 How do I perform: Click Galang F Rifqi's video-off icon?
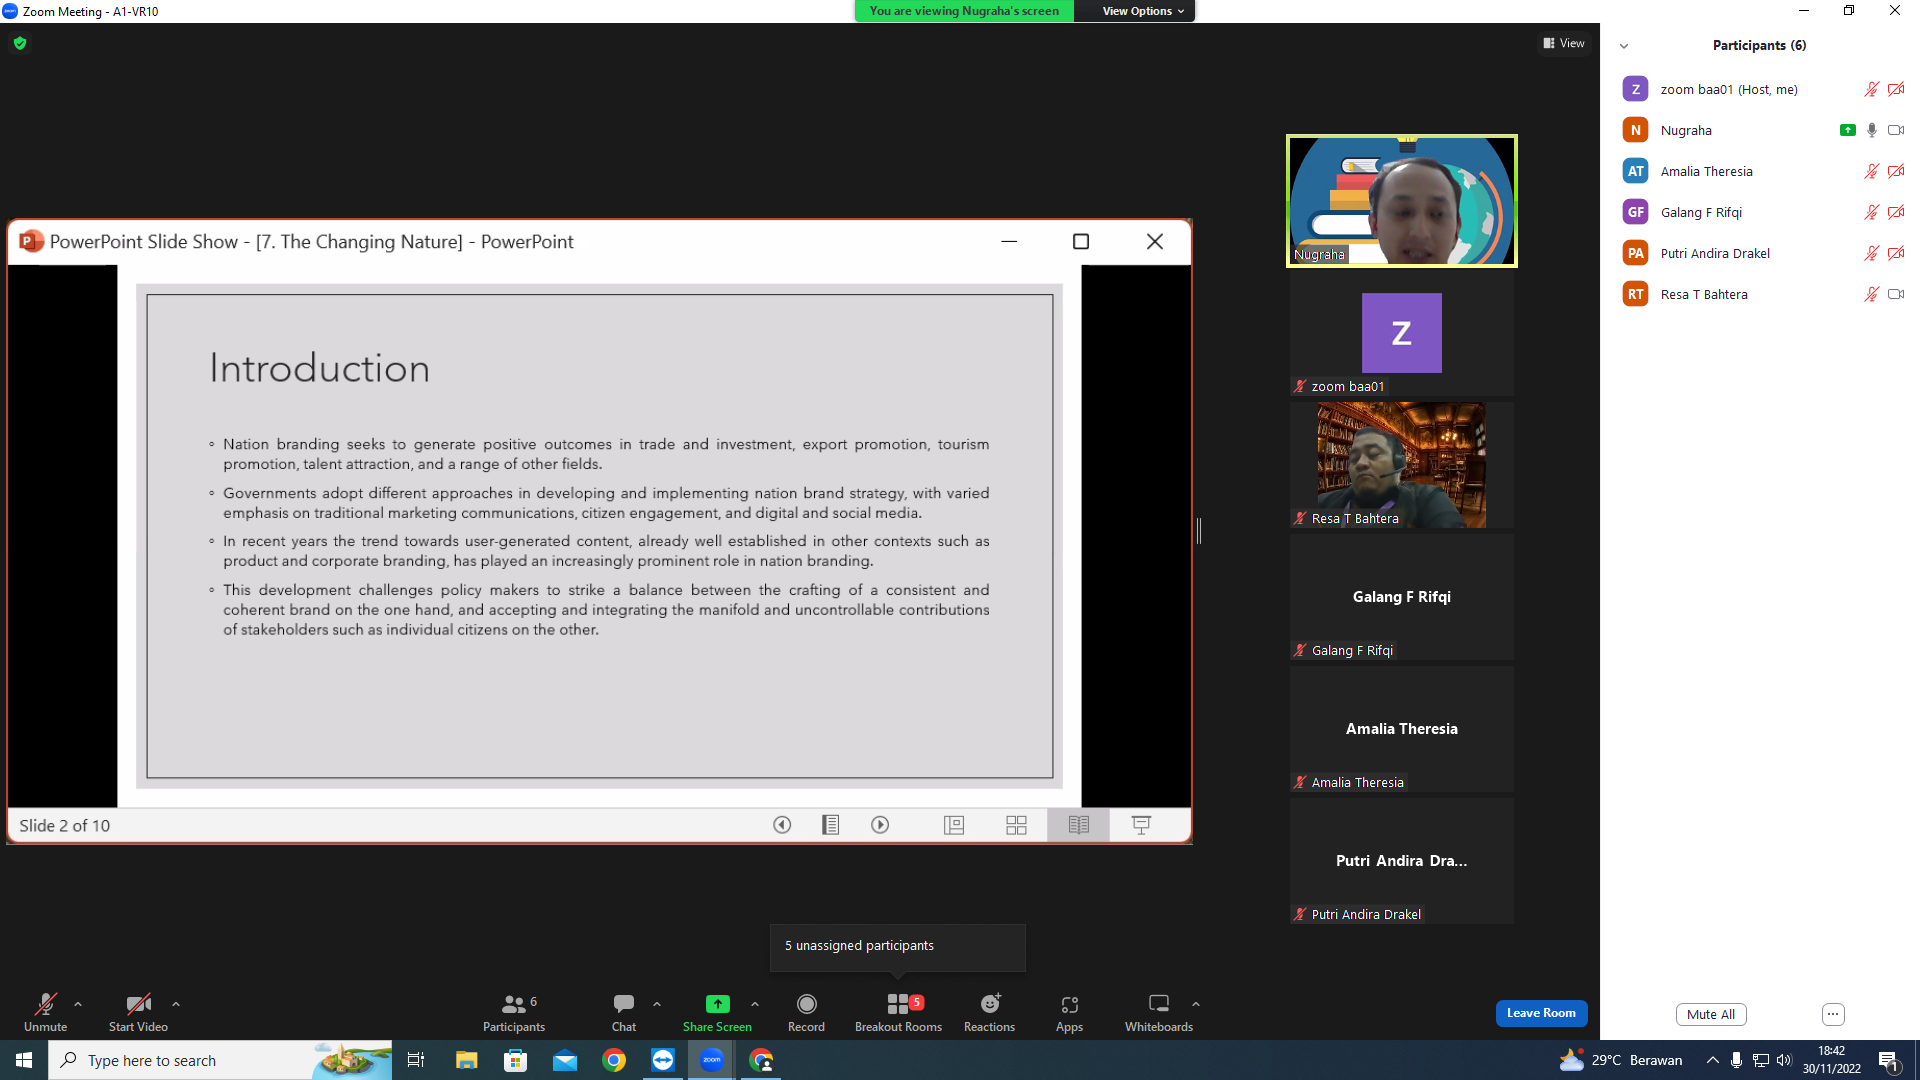point(1896,212)
